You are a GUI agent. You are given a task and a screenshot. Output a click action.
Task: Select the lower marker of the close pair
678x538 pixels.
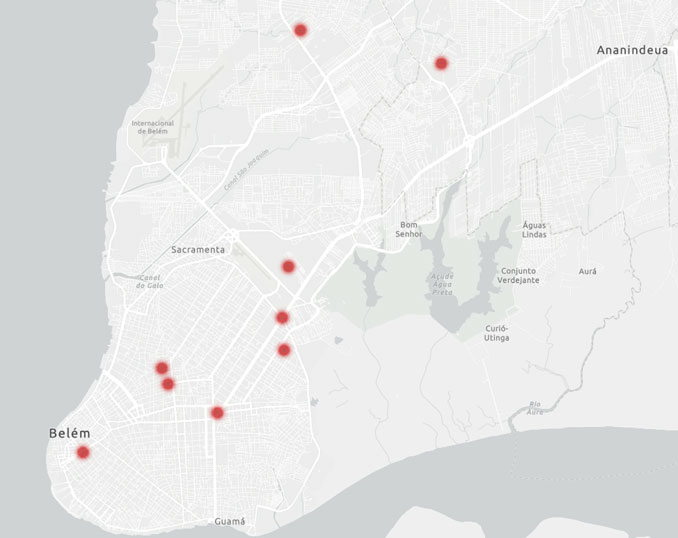(168, 384)
